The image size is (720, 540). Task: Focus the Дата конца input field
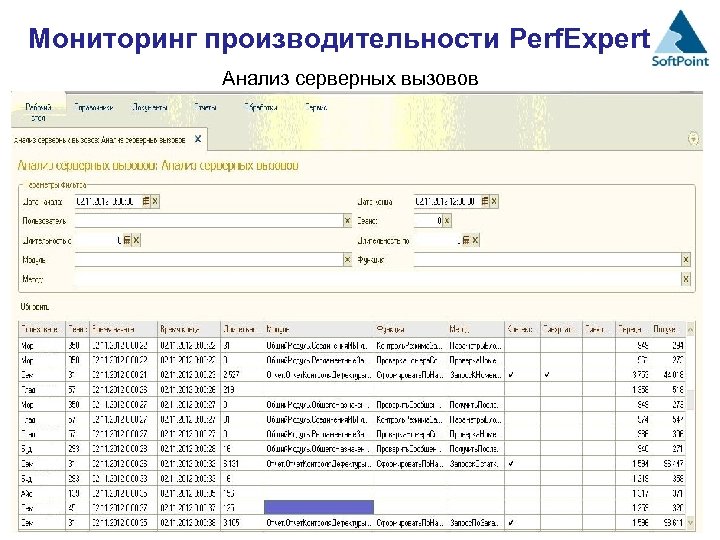coord(447,201)
